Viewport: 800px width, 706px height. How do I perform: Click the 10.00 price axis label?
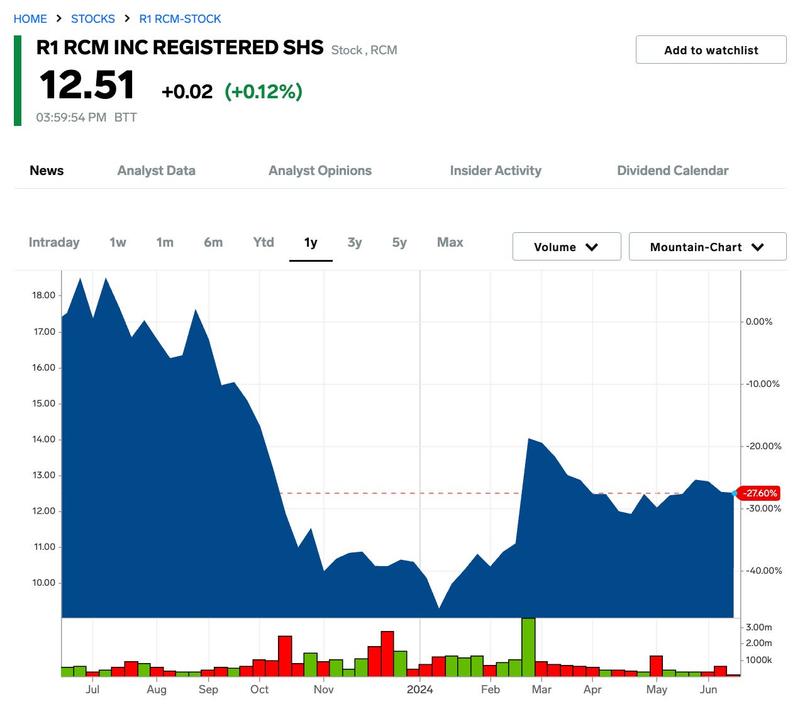click(x=44, y=583)
